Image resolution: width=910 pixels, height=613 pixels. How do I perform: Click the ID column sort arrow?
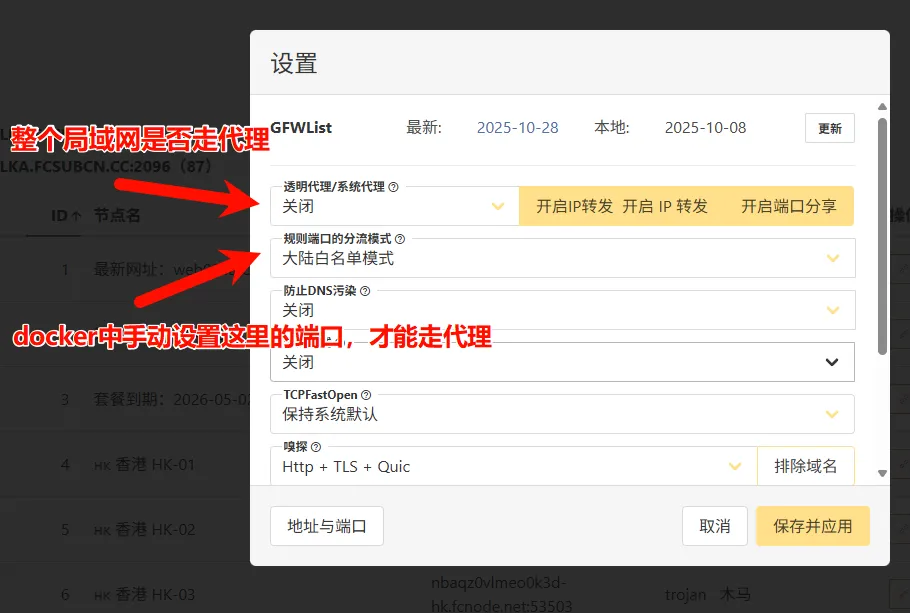(x=77, y=215)
